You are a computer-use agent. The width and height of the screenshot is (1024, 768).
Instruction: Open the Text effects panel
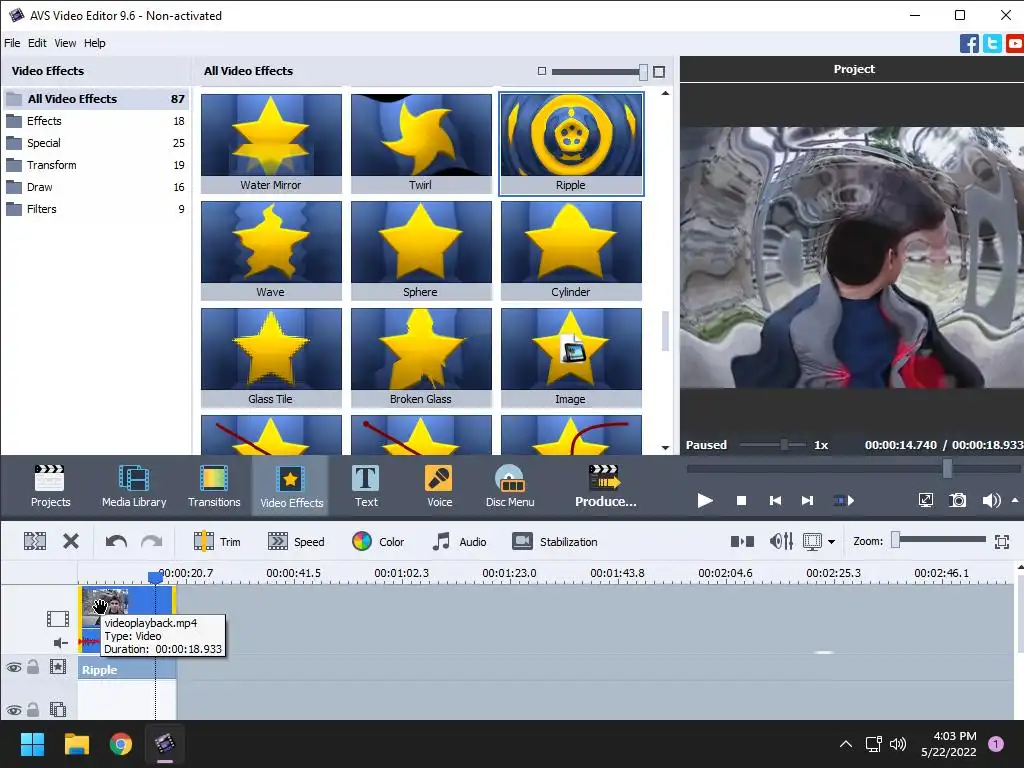pos(366,486)
